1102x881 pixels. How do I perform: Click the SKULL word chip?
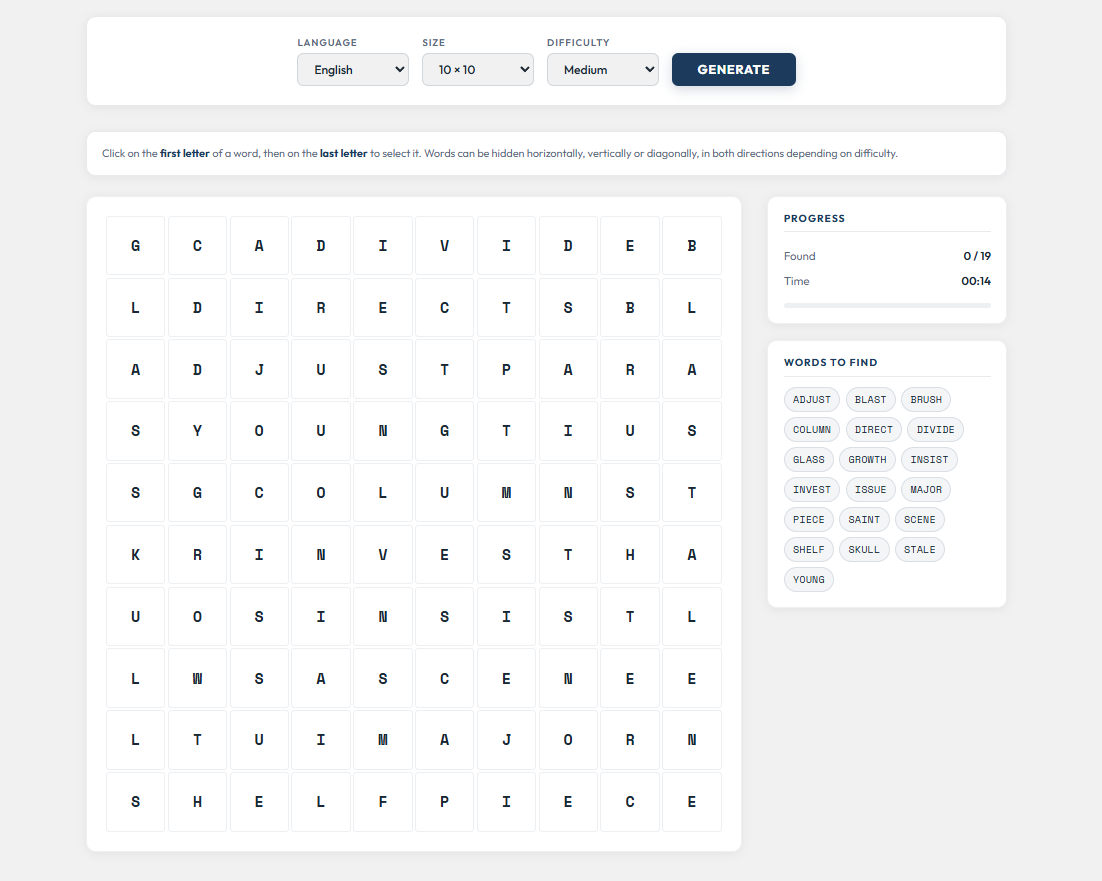[864, 550]
